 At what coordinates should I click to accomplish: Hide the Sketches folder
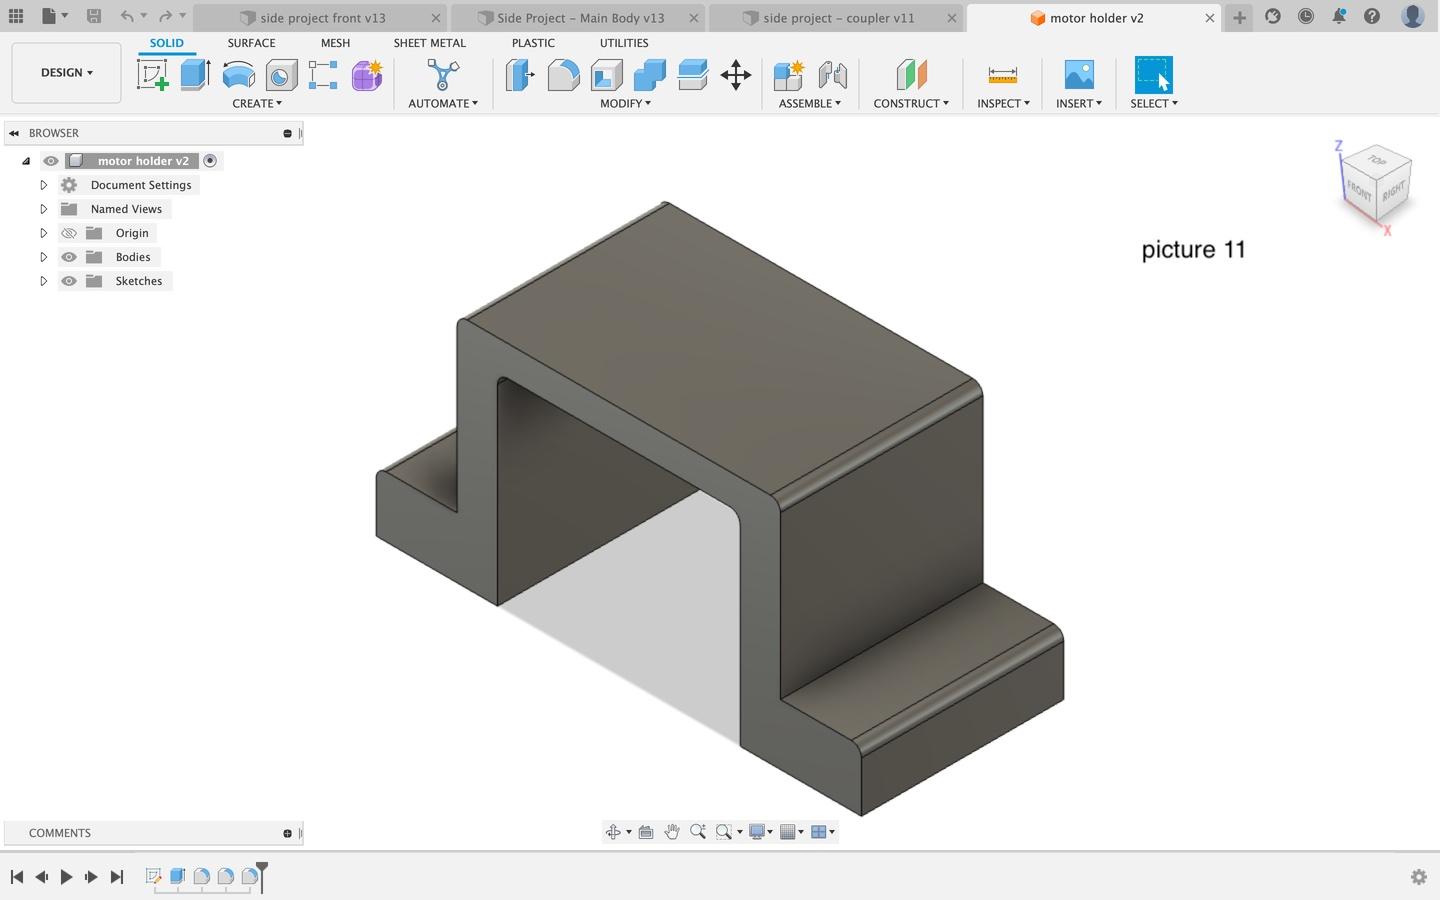tap(69, 281)
